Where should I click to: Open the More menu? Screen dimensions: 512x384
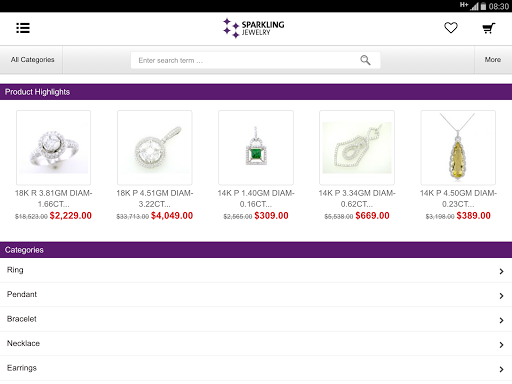493,60
